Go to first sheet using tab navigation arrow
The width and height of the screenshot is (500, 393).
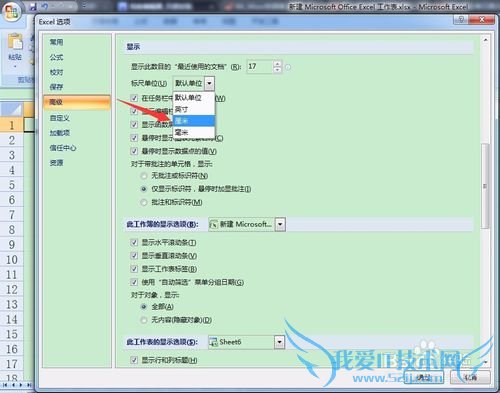click(x=5, y=385)
